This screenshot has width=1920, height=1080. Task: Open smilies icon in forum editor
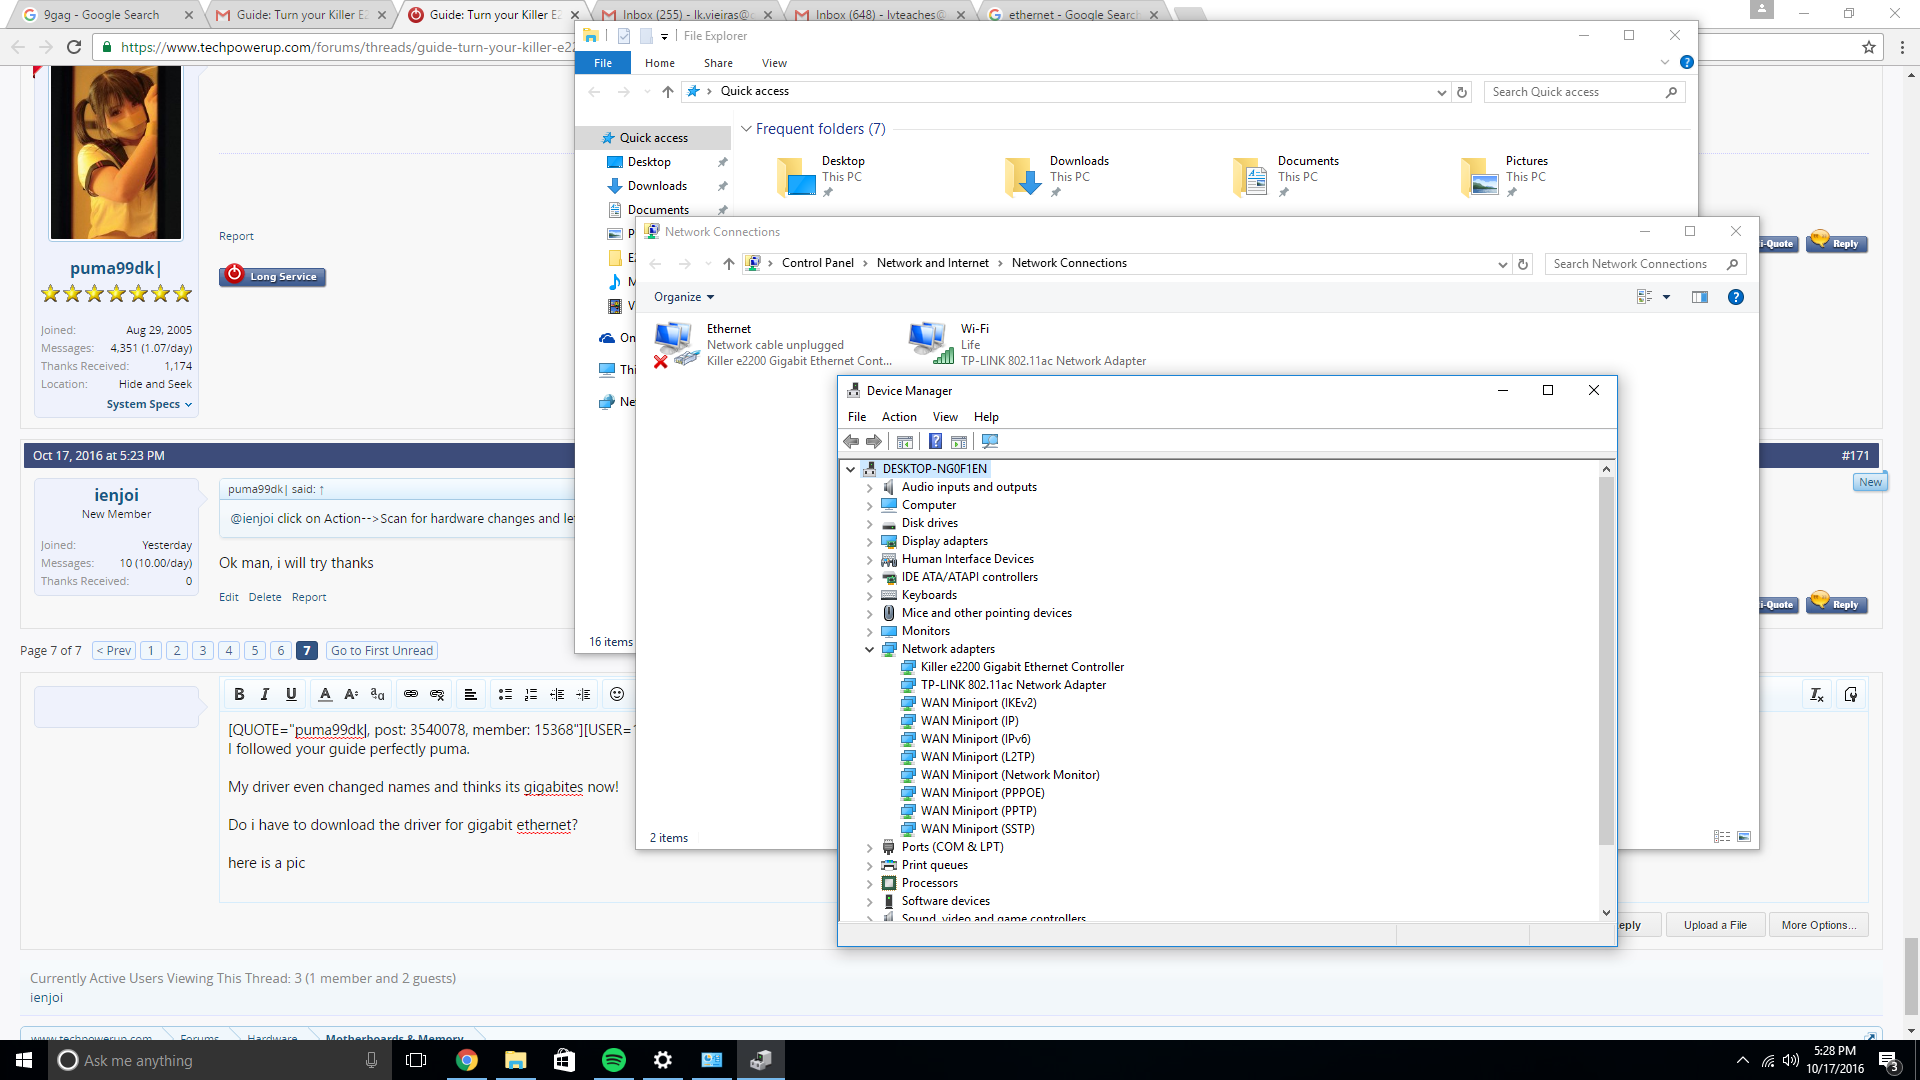617,694
